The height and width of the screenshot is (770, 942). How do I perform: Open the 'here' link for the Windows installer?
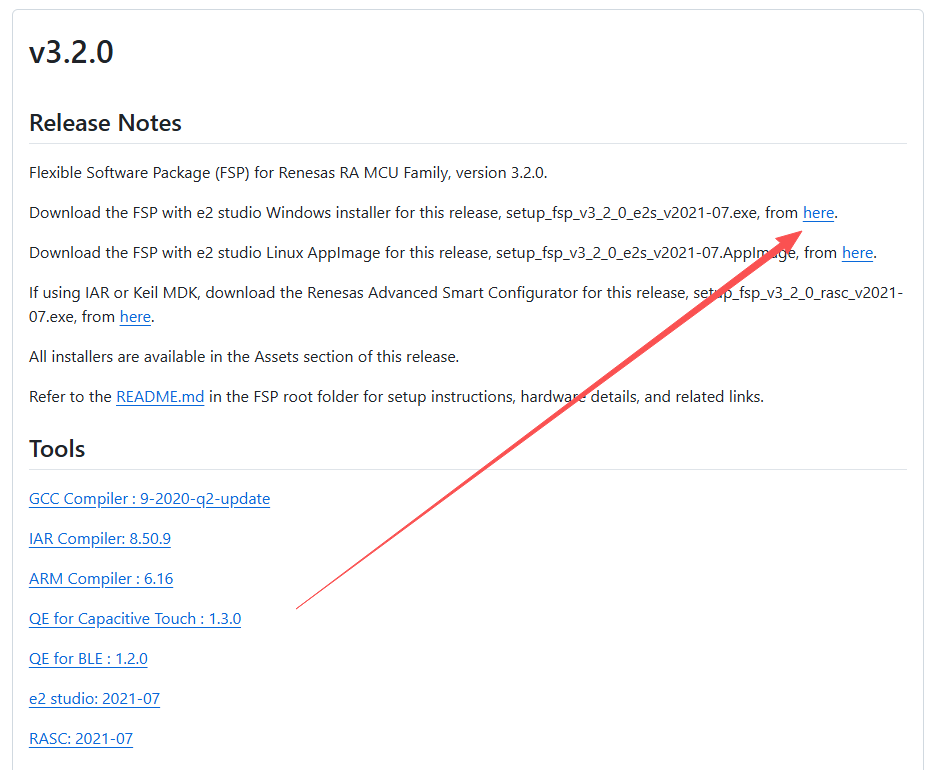[818, 213]
